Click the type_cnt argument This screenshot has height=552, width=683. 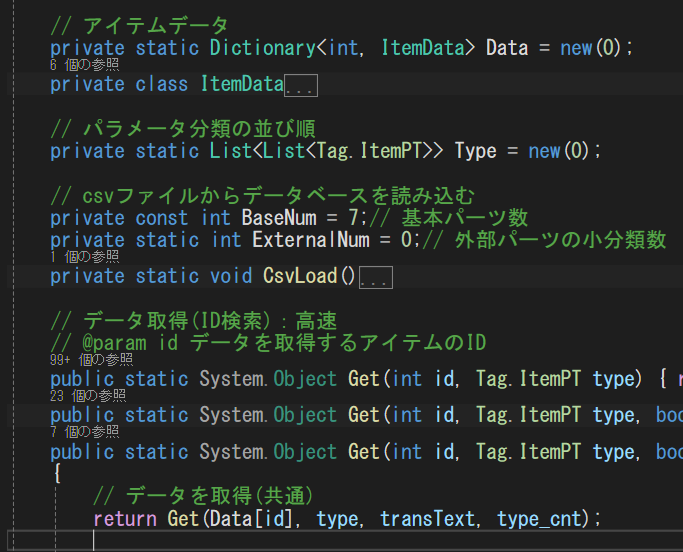[539, 519]
